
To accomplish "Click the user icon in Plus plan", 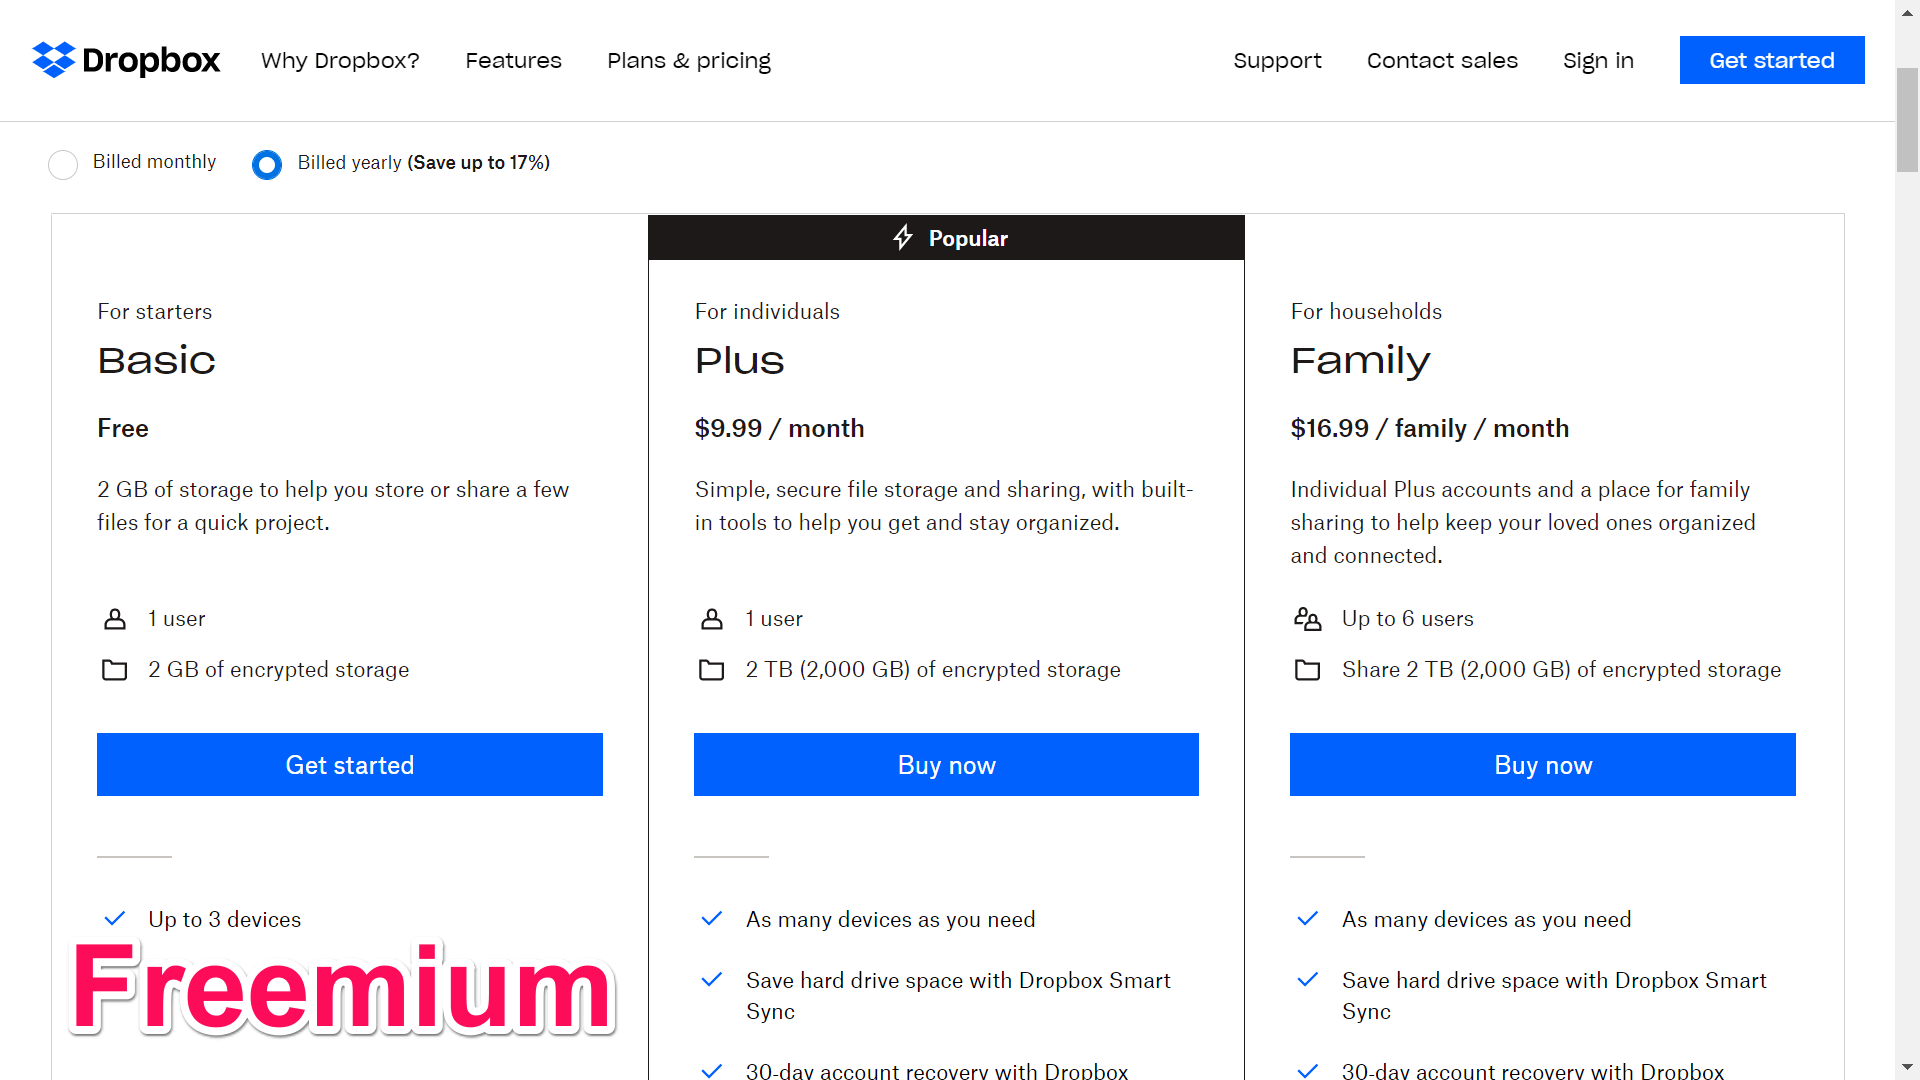I will 712,619.
